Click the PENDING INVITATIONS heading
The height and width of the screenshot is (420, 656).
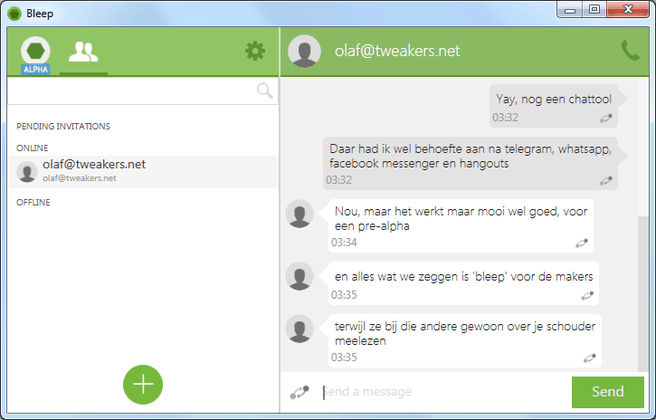click(63, 126)
